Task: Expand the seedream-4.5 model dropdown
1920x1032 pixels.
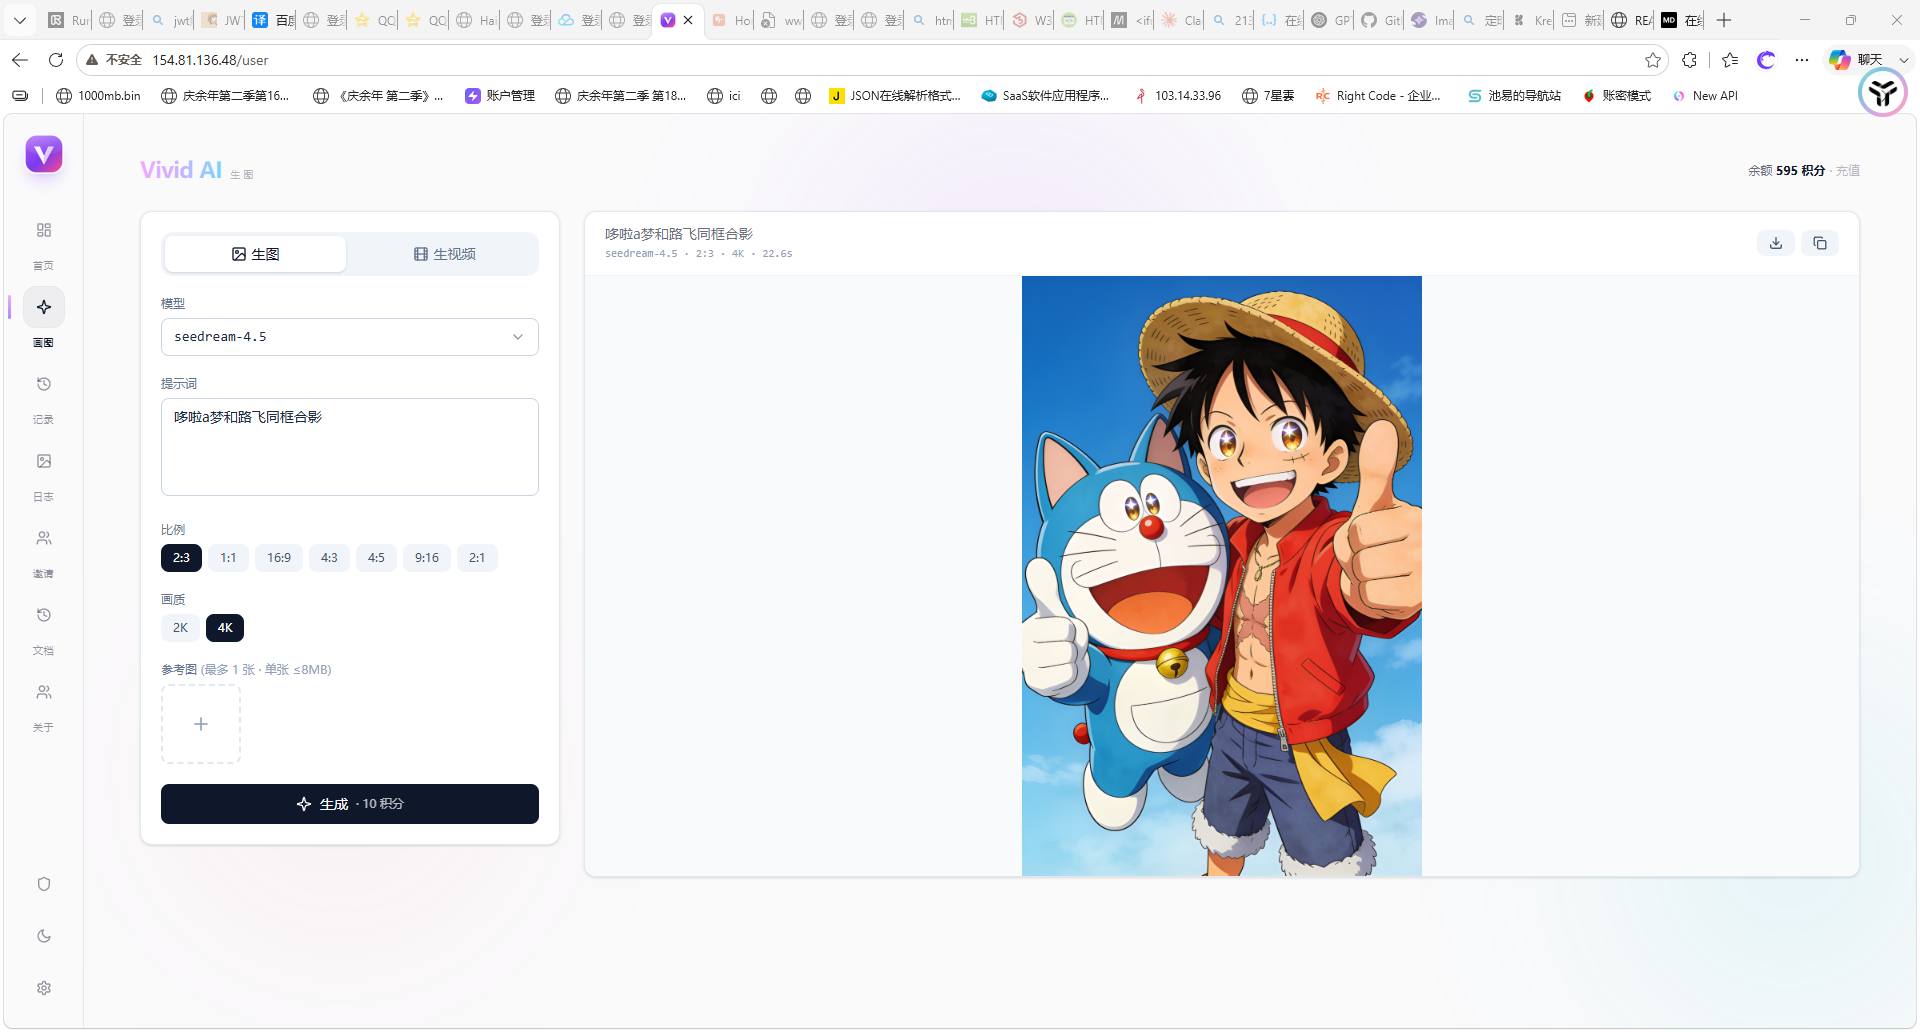Action: 350,337
